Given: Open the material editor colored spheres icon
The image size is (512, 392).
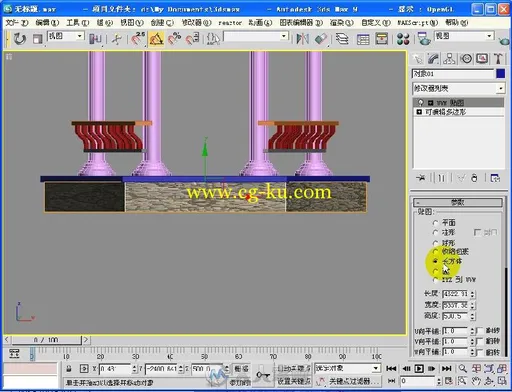Looking at the screenshot, I should (x=403, y=39).
